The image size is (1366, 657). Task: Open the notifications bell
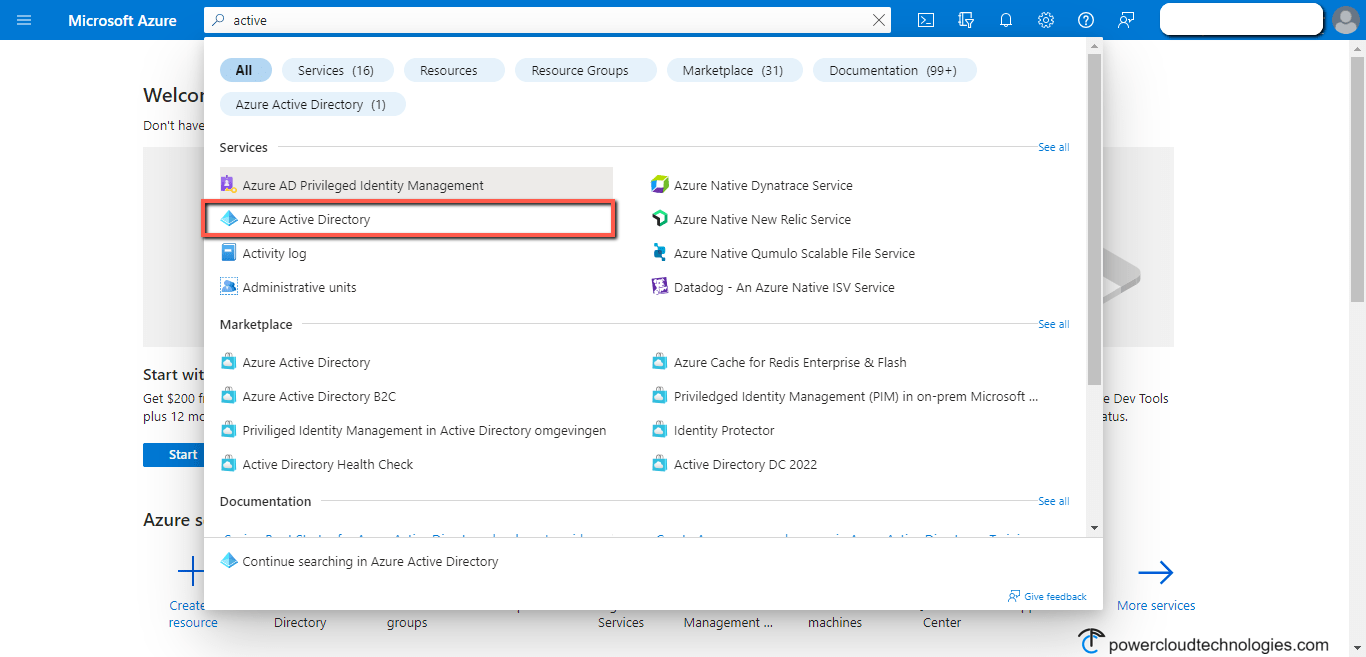click(x=1006, y=20)
